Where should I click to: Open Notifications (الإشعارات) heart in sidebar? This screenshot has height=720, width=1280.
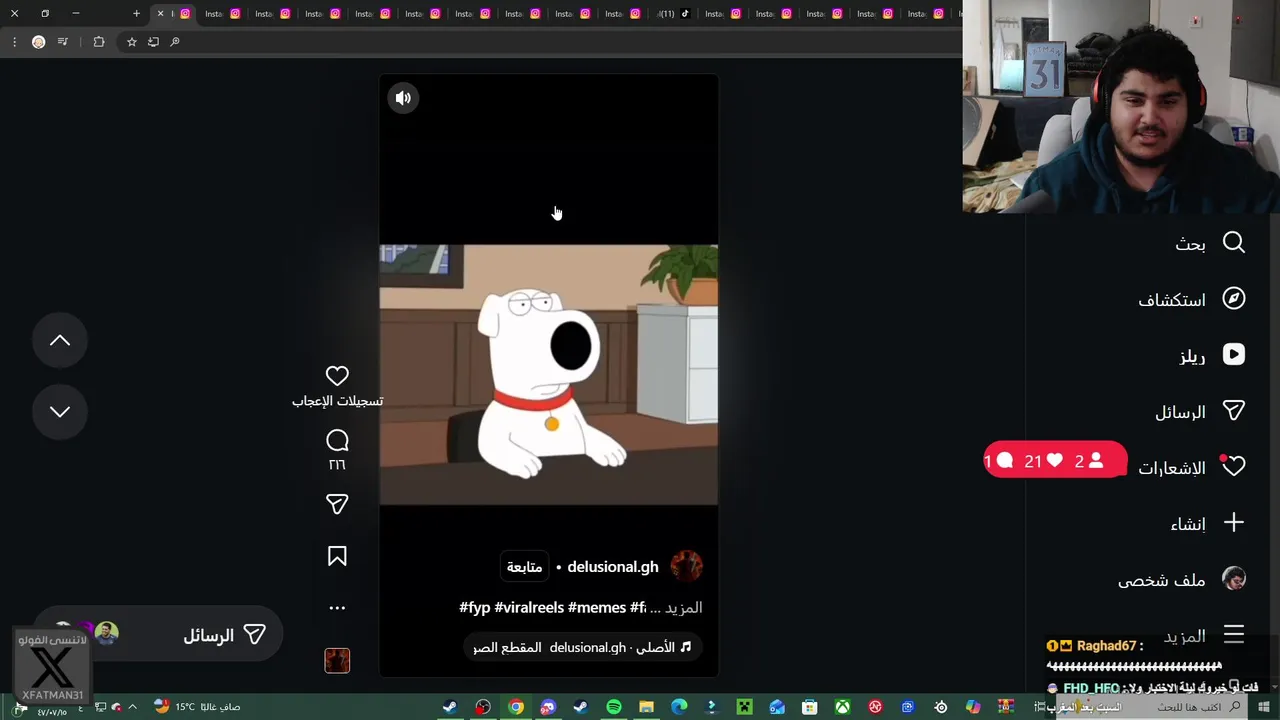pos(1190,467)
